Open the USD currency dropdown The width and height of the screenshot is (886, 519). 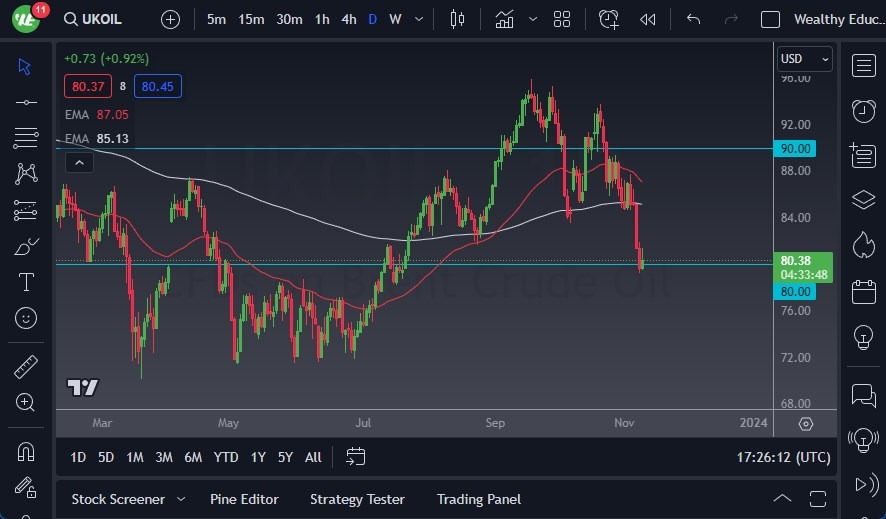805,59
